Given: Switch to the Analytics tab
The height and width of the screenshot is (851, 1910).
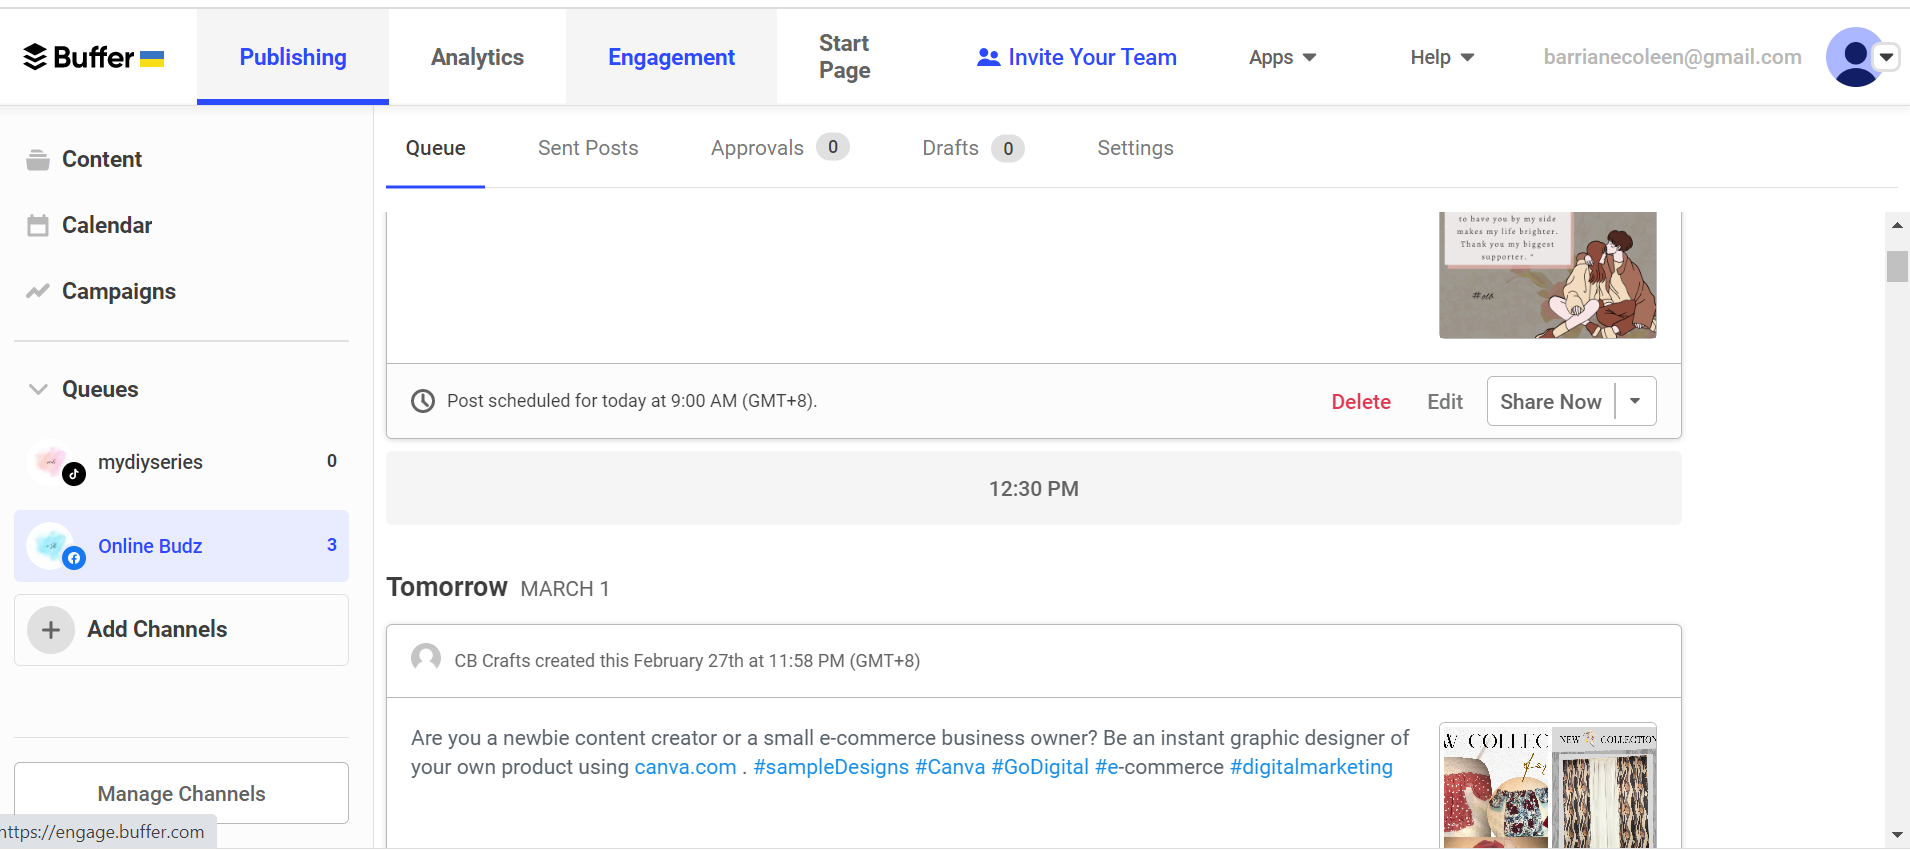Looking at the screenshot, I should click(477, 58).
